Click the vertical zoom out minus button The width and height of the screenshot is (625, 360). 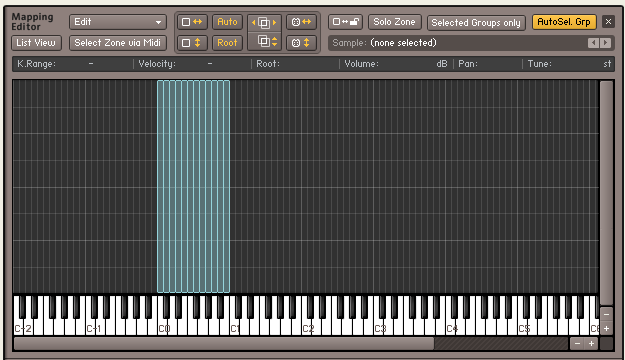tap(606, 315)
